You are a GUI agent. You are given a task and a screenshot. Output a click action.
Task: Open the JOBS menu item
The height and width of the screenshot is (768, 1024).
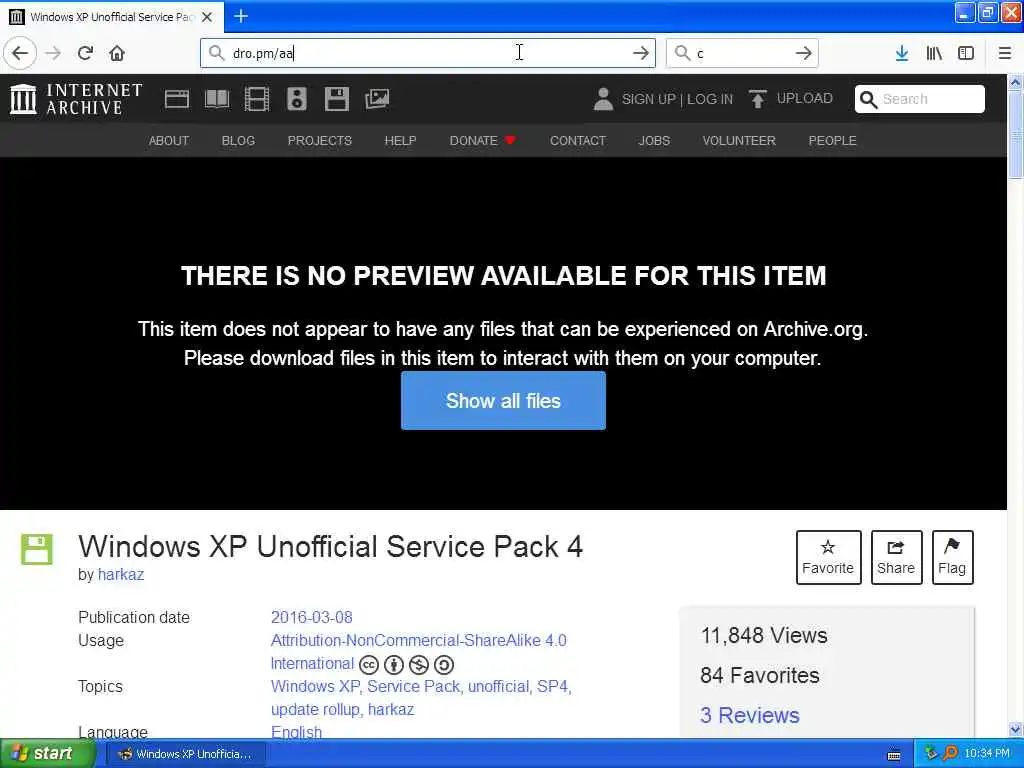654,140
